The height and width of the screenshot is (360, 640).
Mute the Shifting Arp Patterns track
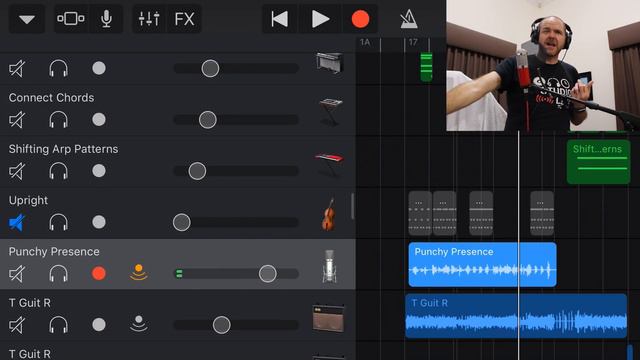17,171
